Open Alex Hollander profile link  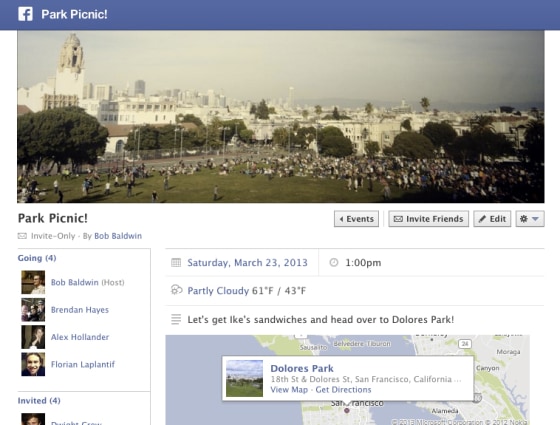pos(80,337)
